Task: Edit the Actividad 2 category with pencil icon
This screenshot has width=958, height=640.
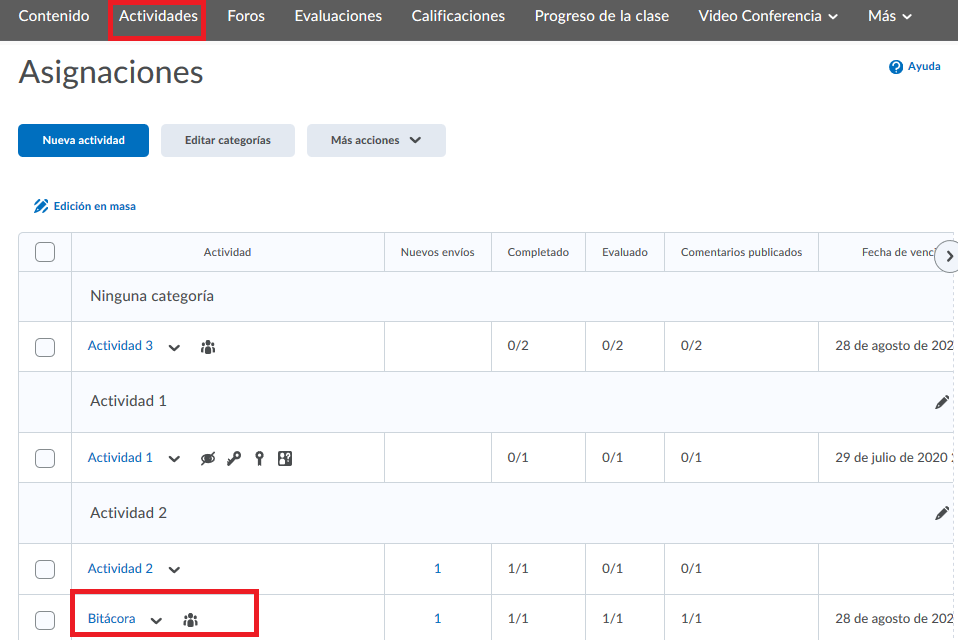Action: pos(941,513)
